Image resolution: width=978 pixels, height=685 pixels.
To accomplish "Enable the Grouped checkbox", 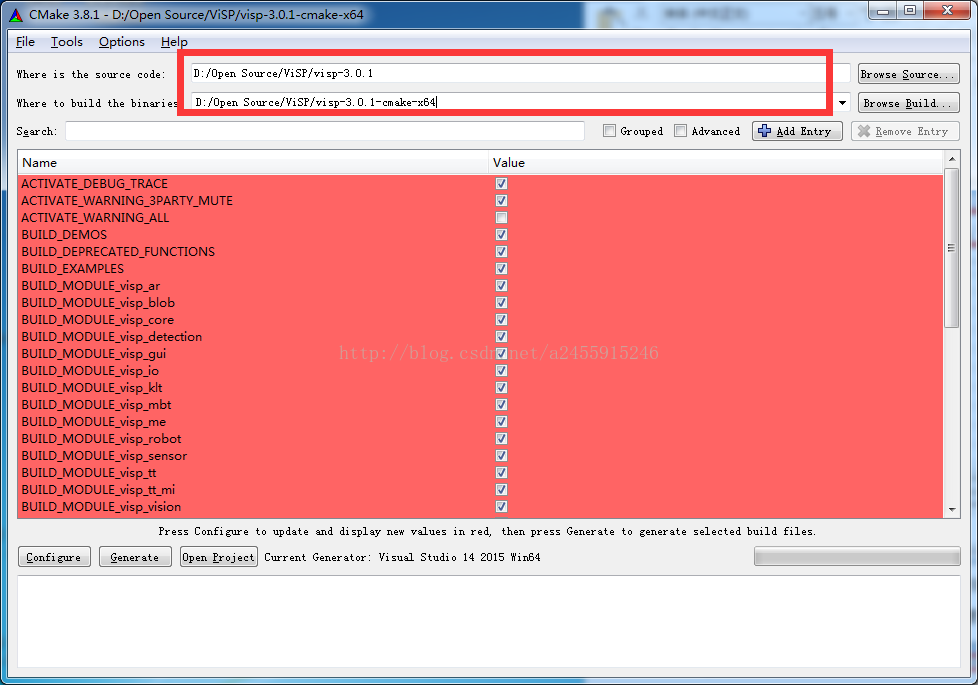I will 609,131.
